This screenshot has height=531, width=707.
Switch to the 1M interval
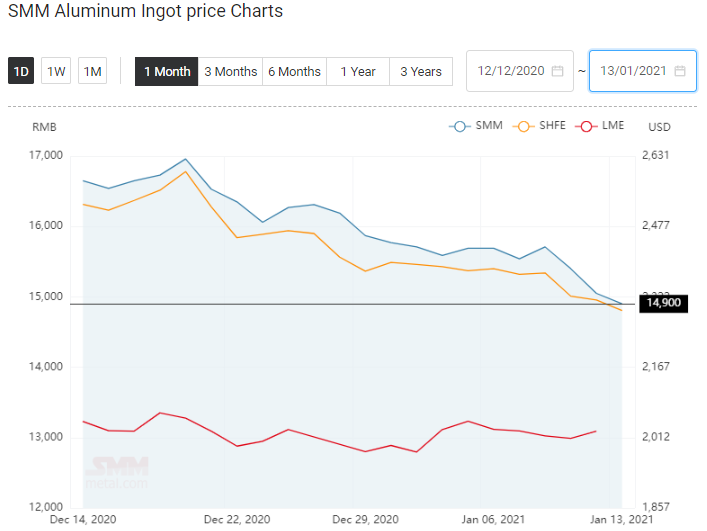coord(92,71)
